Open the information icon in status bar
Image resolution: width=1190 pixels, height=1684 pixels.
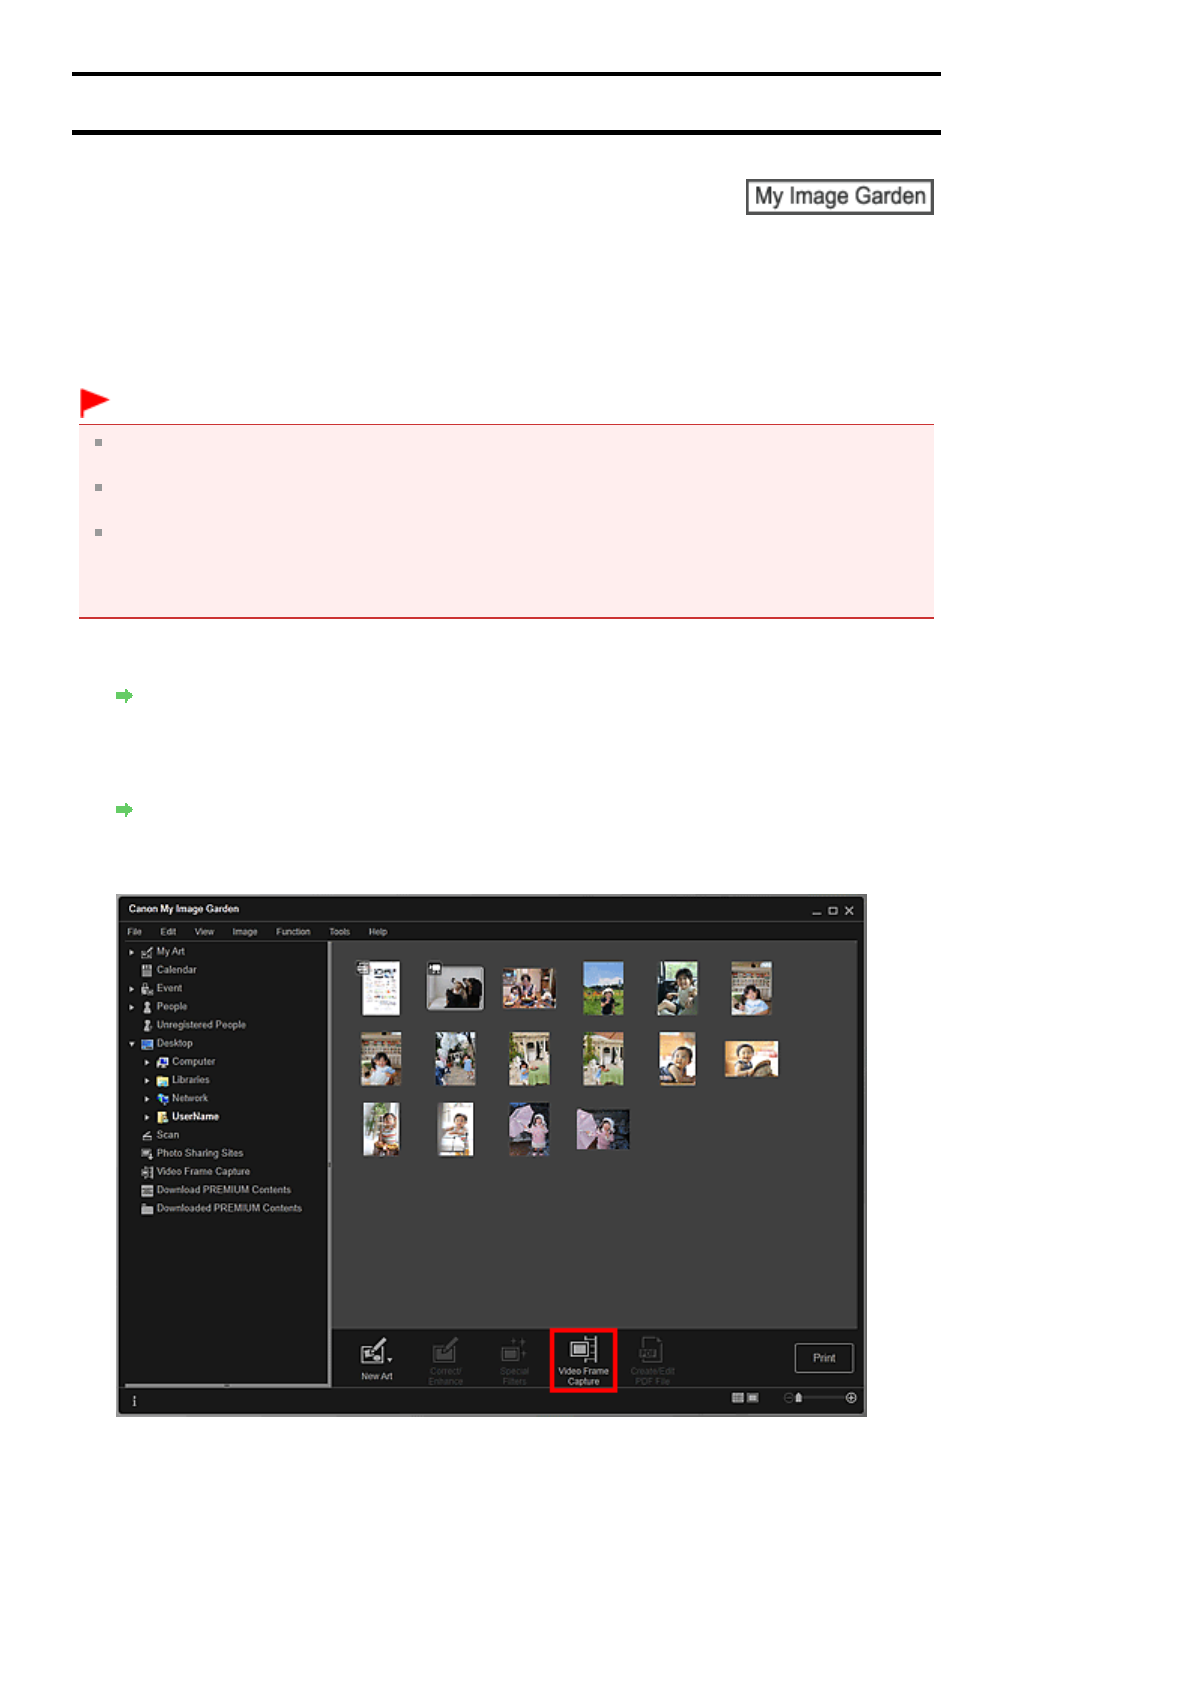point(134,1401)
